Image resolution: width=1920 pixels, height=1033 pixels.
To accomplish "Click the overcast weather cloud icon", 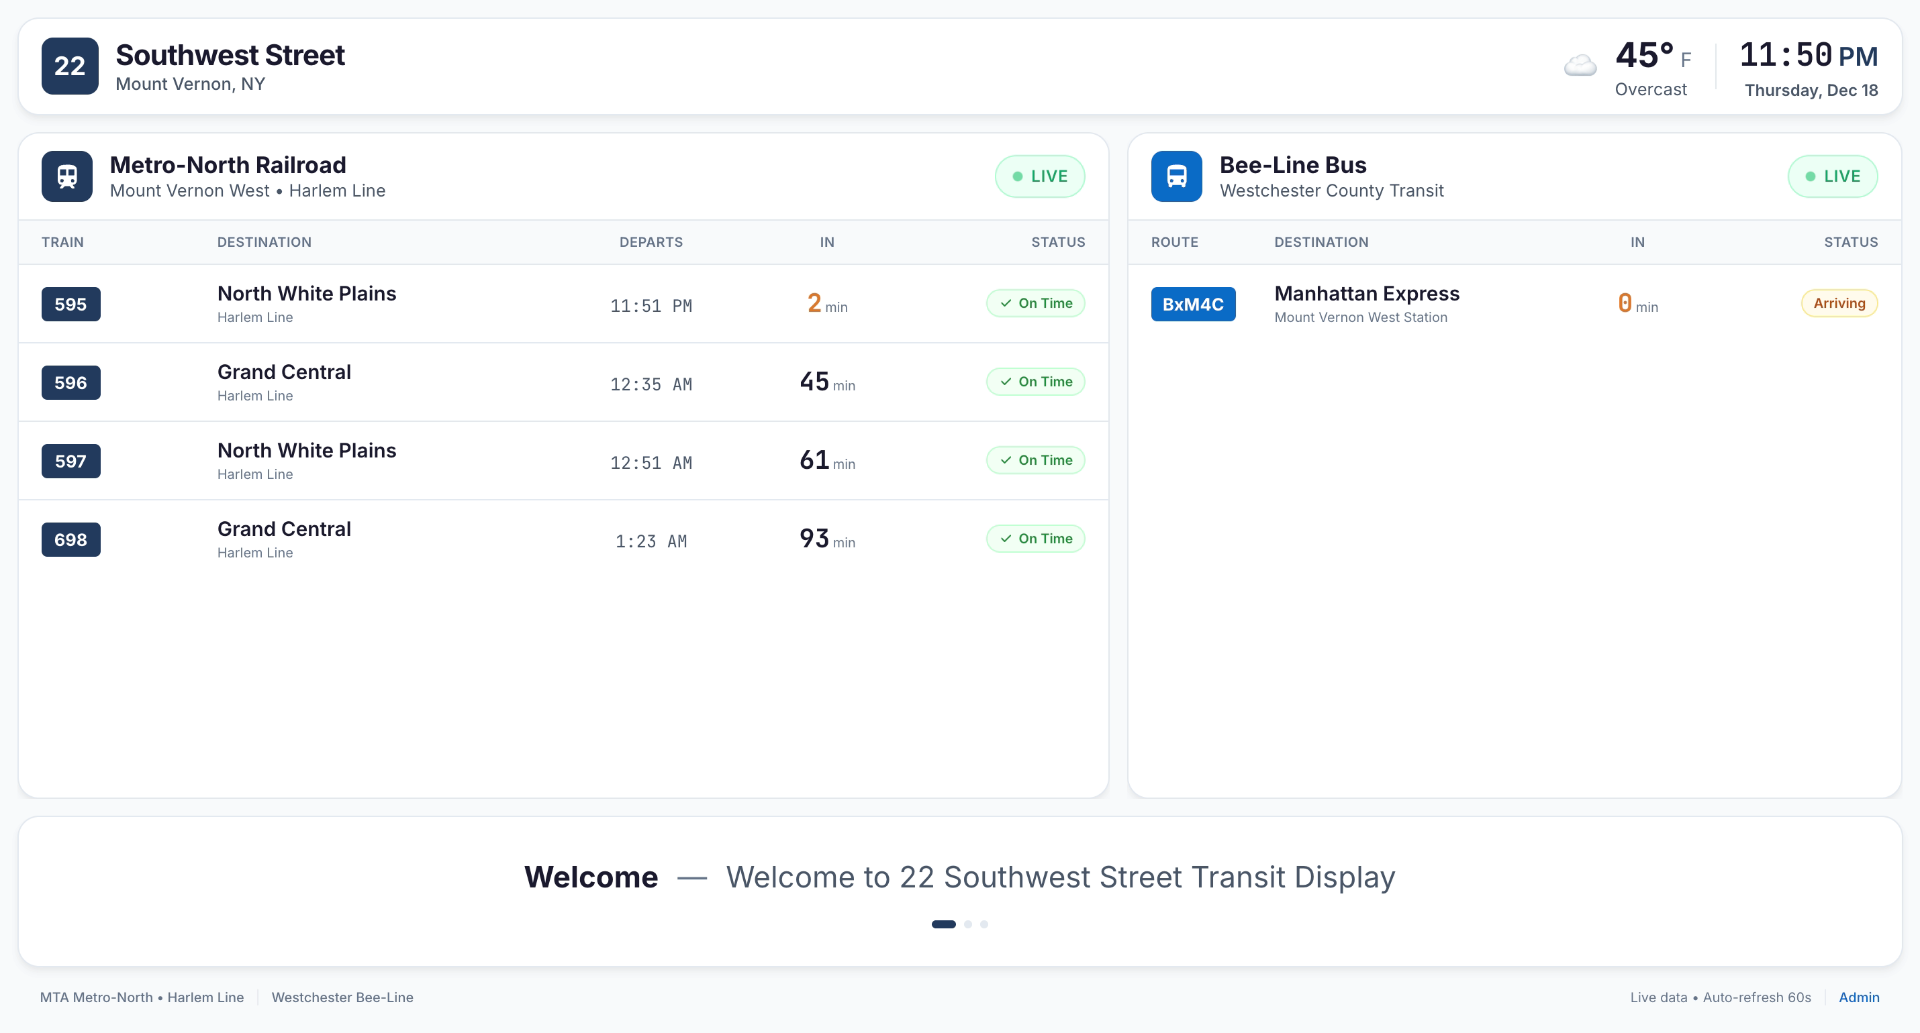I will click(1580, 64).
